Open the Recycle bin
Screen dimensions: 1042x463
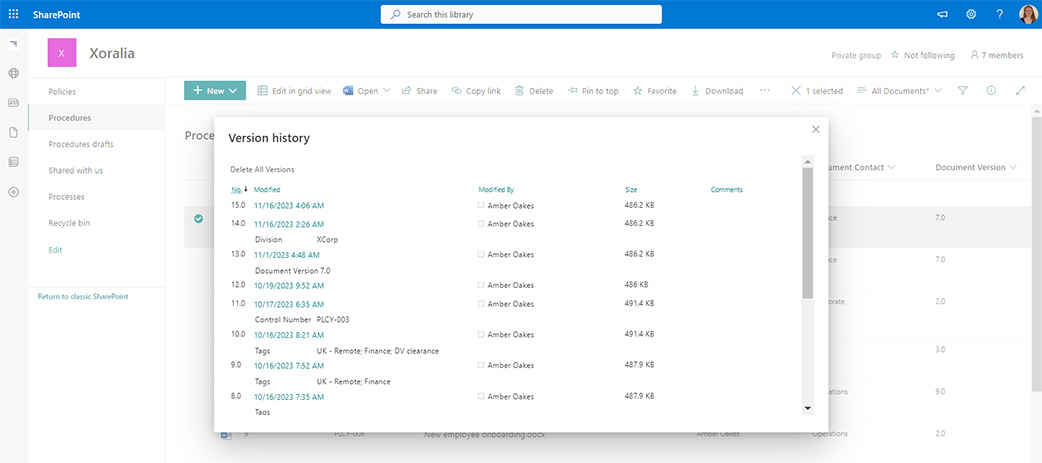pos(69,223)
